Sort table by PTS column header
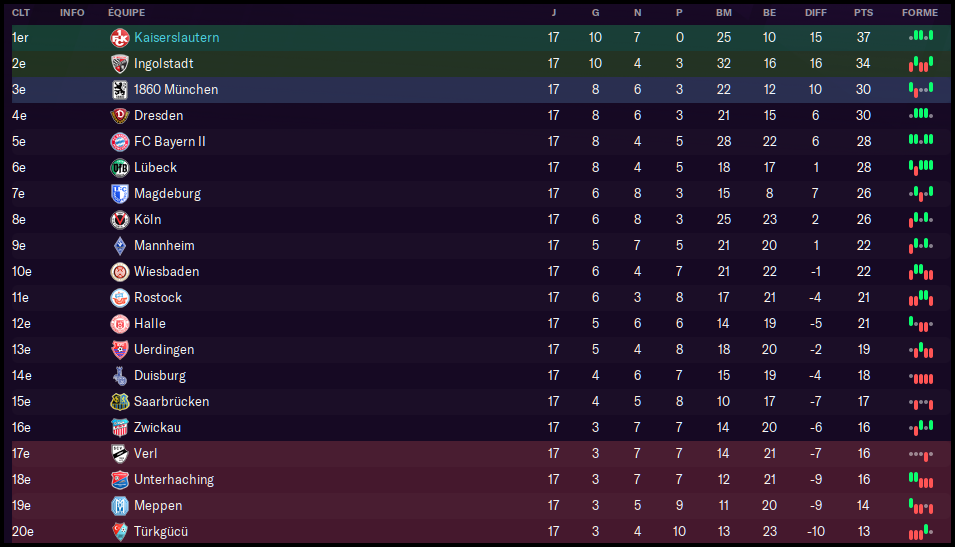 (x=863, y=13)
